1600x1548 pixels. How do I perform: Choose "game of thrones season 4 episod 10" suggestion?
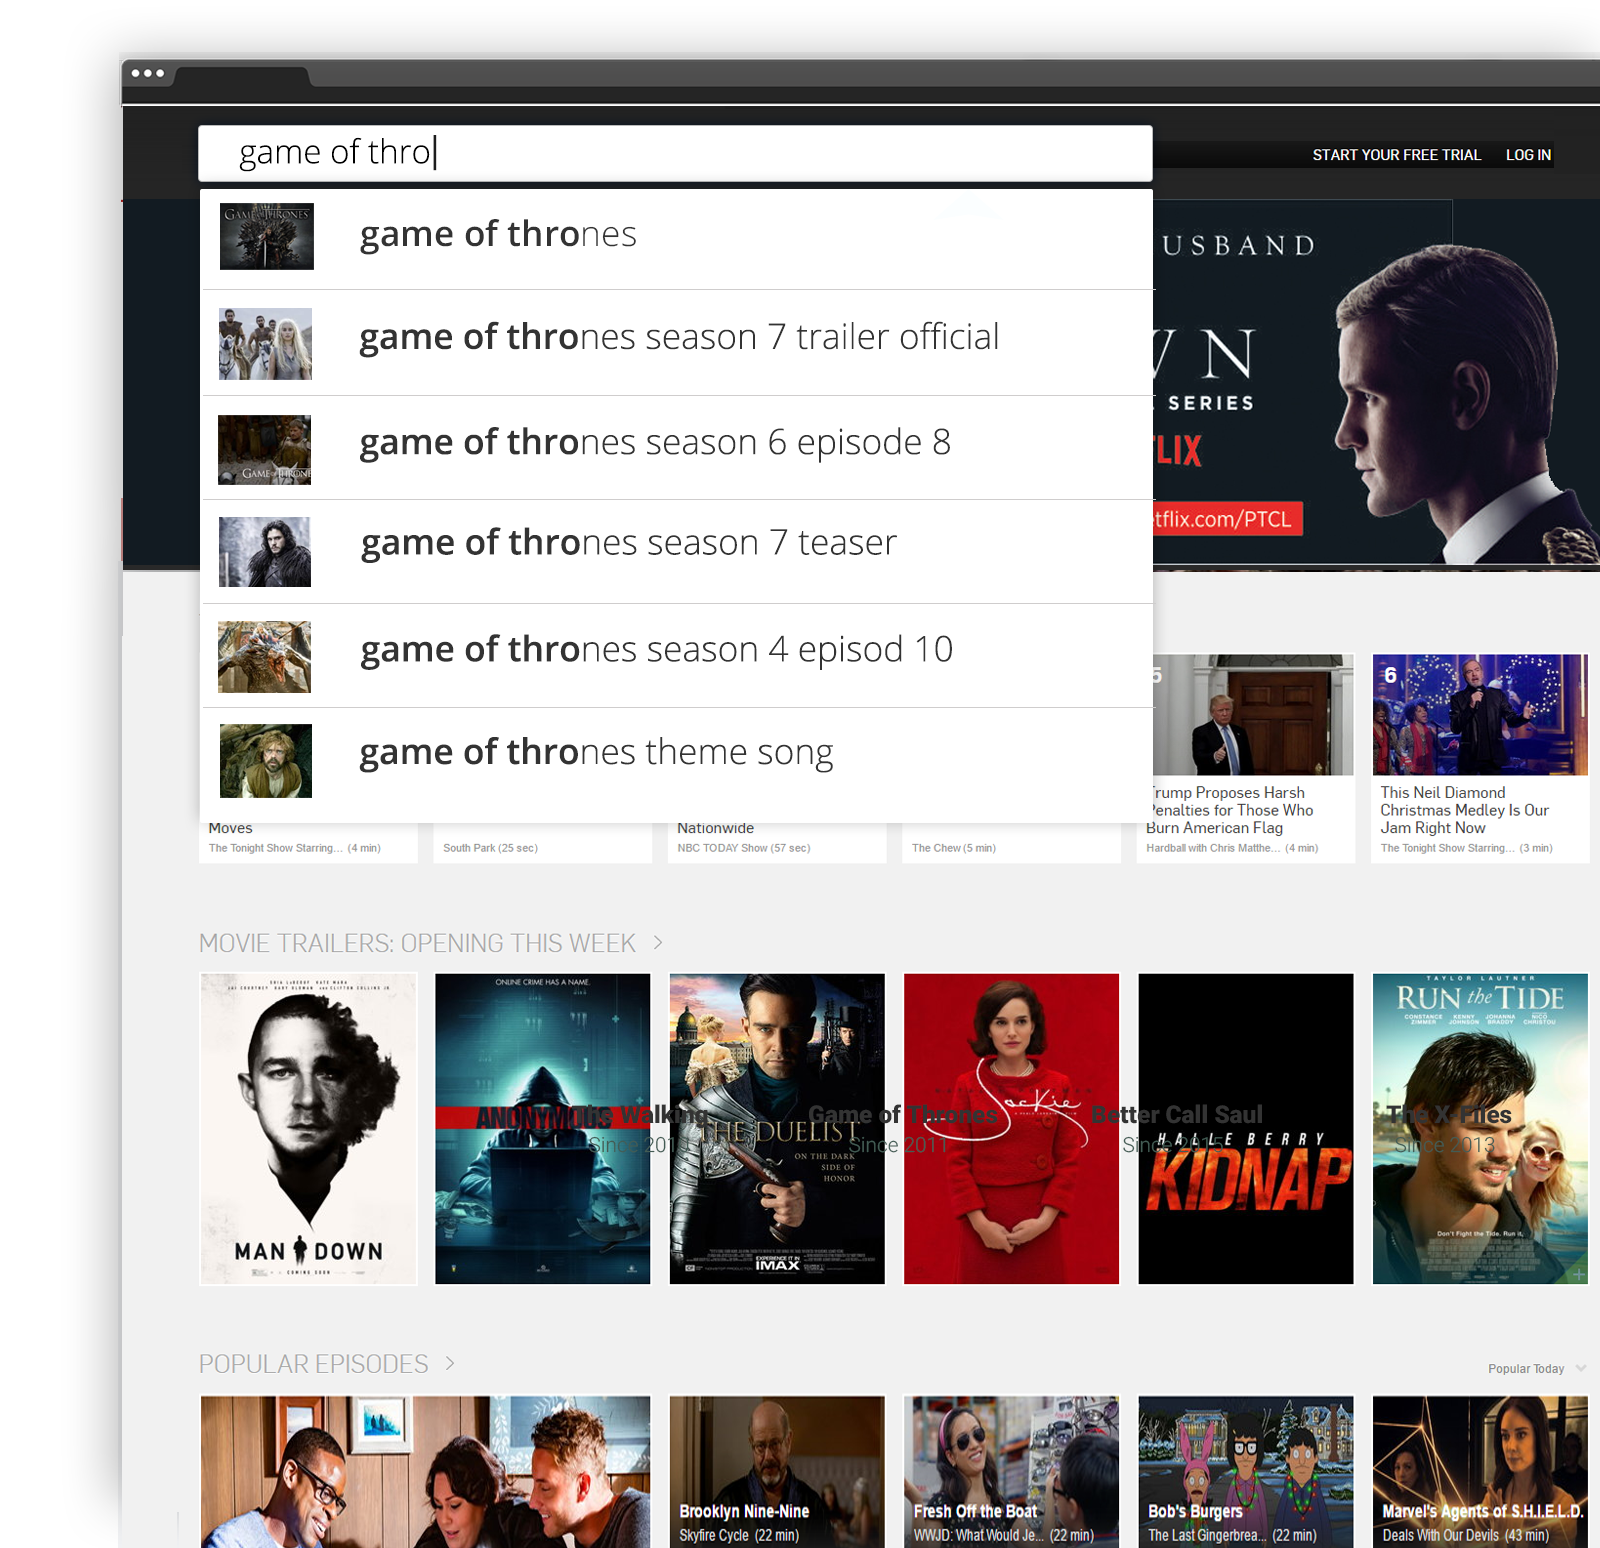tap(677, 655)
